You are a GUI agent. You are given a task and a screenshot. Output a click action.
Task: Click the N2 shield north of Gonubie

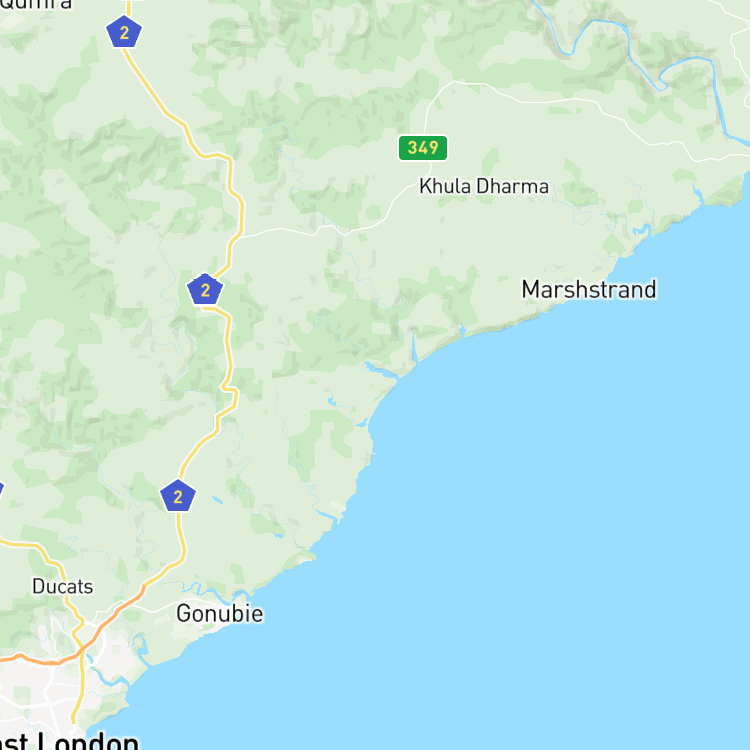coord(178,496)
